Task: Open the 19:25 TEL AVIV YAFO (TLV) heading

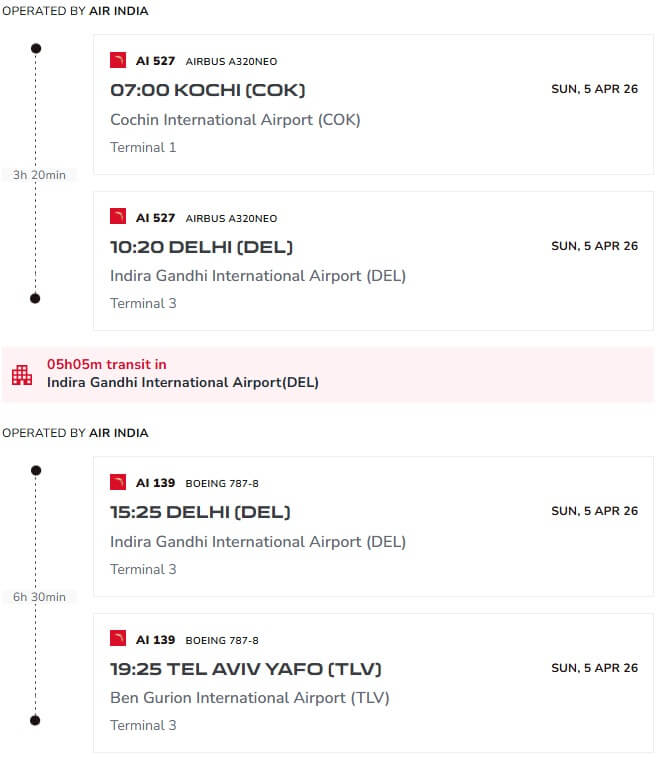Action: (x=246, y=668)
